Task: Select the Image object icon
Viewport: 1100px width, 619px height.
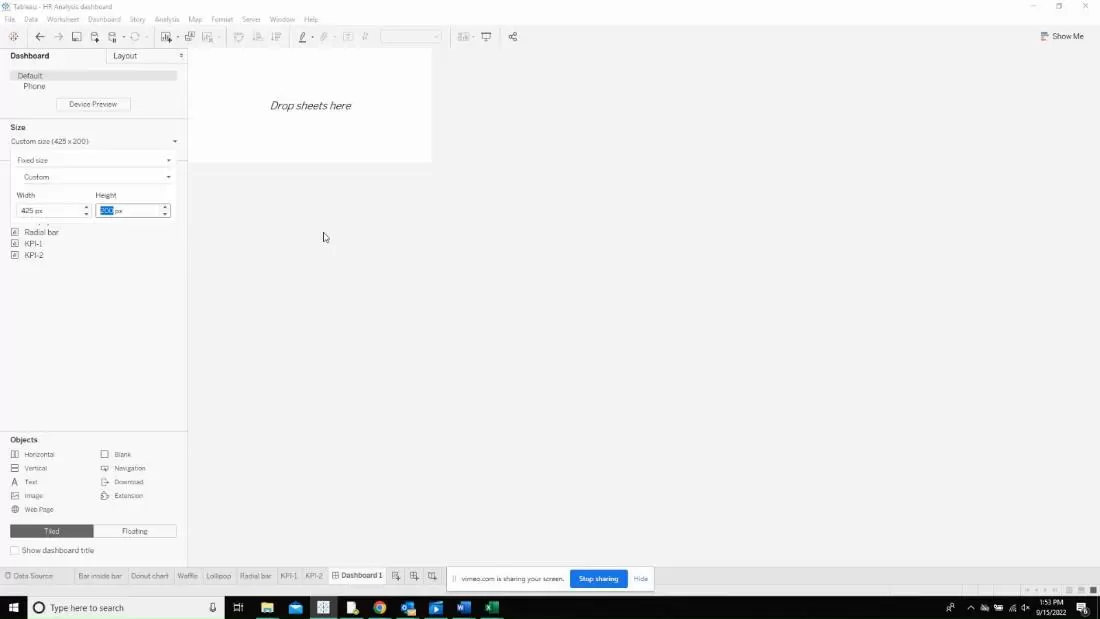Action: coord(15,495)
